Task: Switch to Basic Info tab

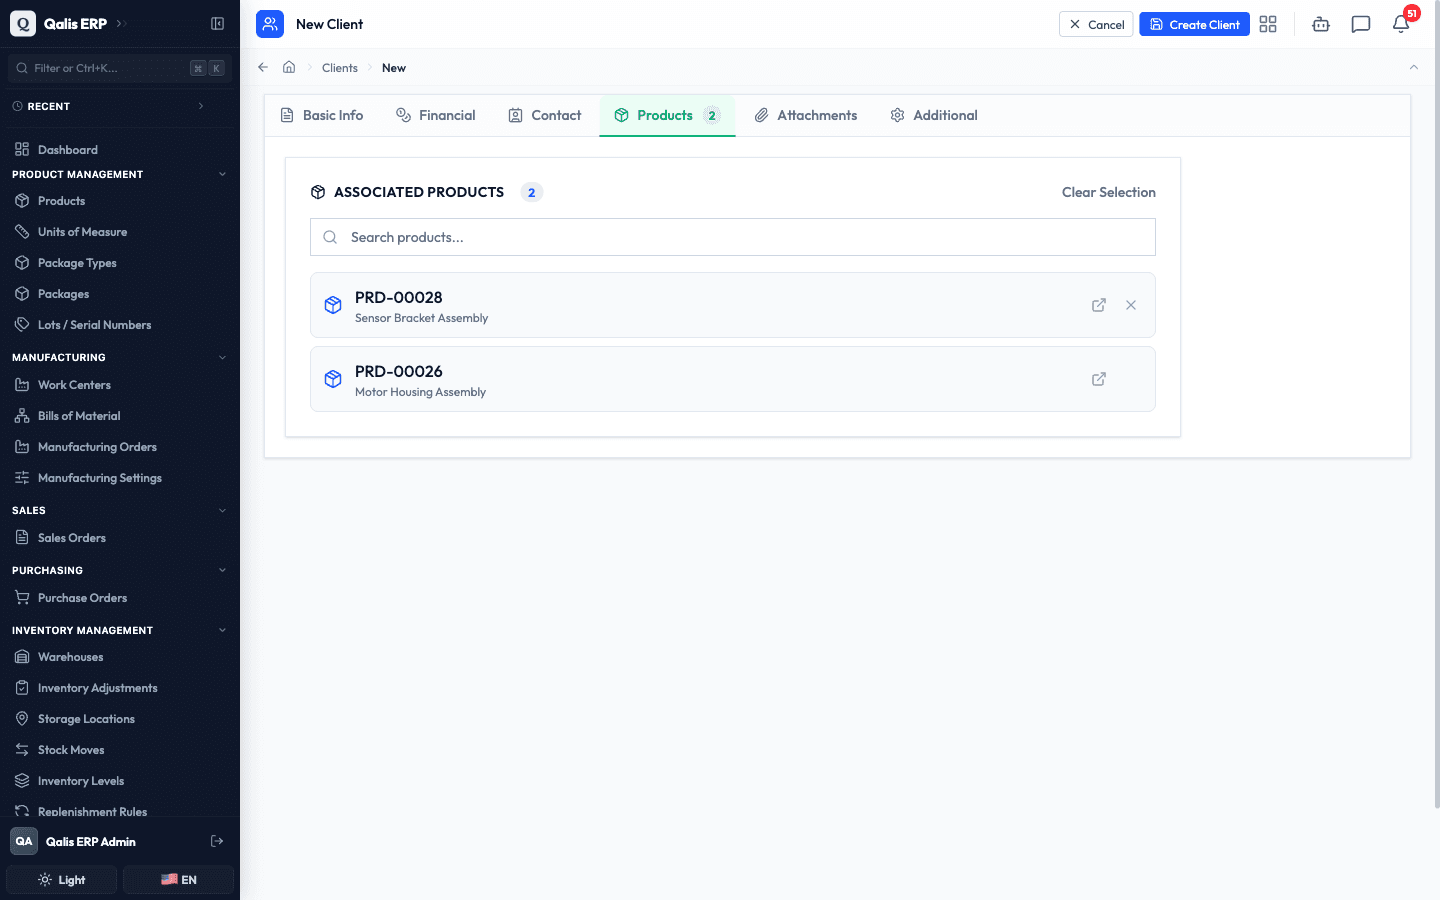Action: (321, 115)
